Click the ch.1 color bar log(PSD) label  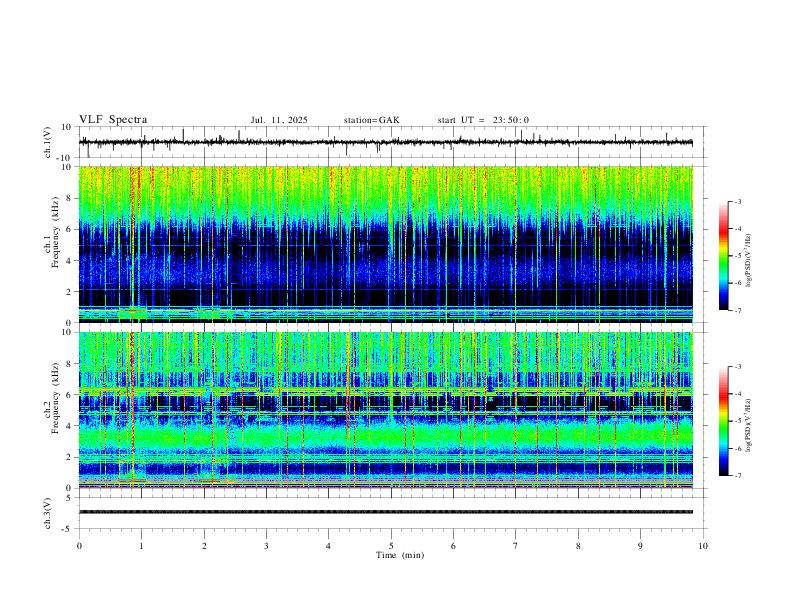749,261
